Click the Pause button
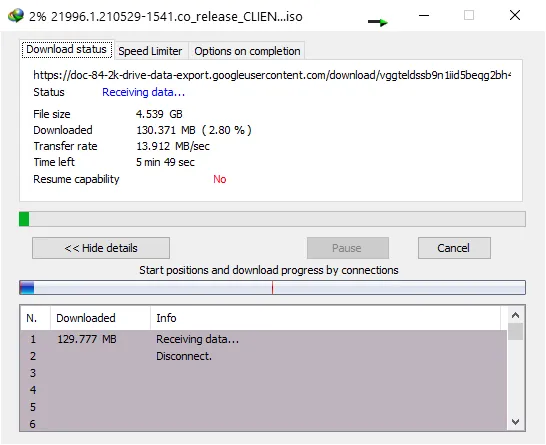Viewport: 546px width, 445px height. (x=348, y=248)
